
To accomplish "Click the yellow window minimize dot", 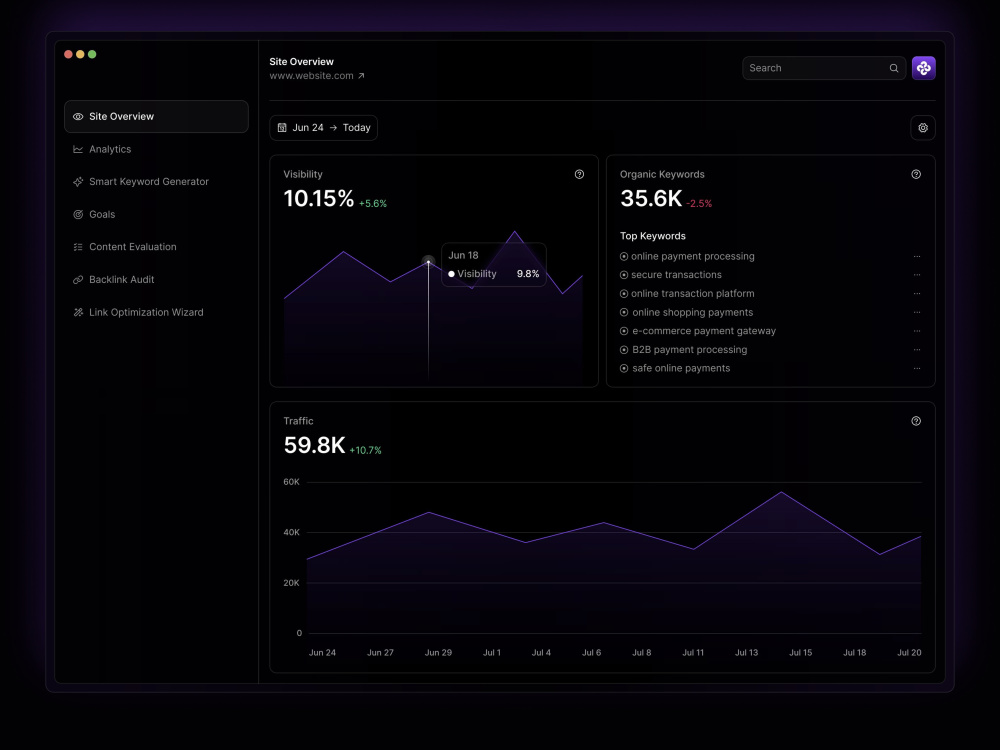I will 80,54.
